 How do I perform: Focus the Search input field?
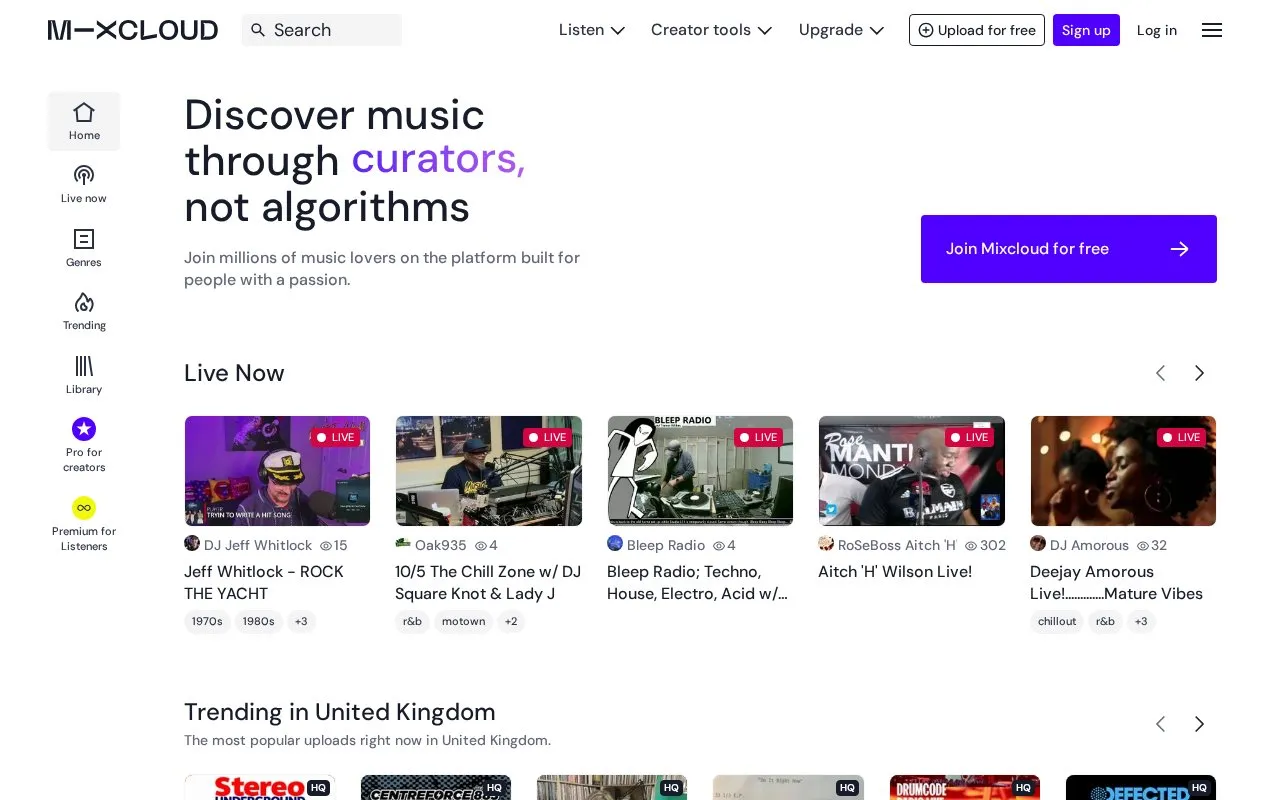coord(322,30)
